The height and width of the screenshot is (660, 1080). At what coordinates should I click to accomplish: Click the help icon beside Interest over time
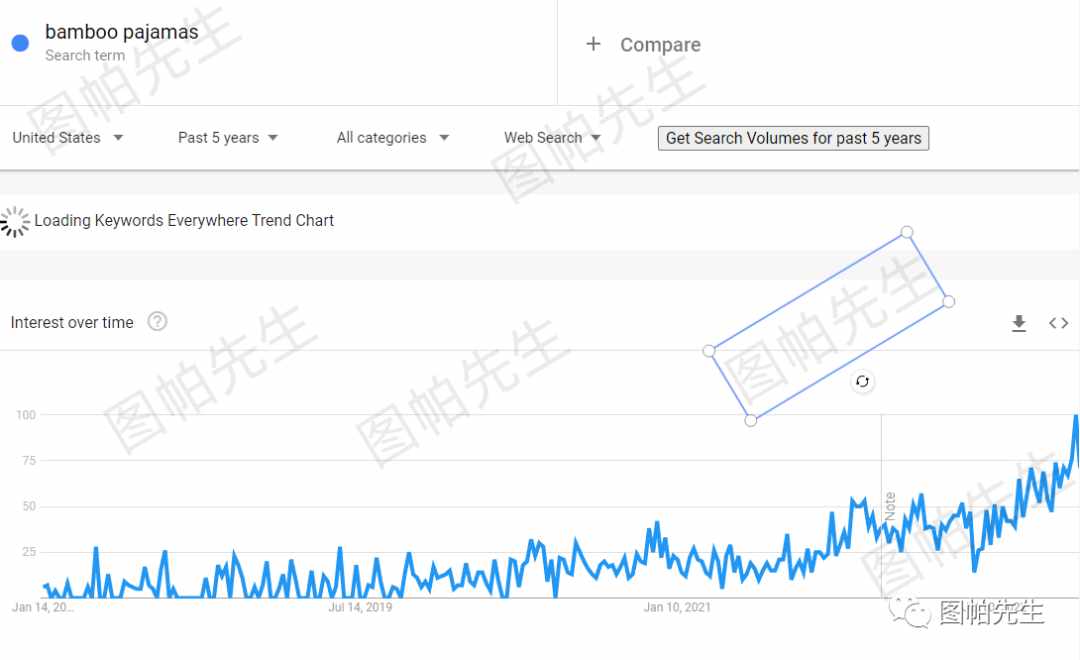[x=157, y=322]
